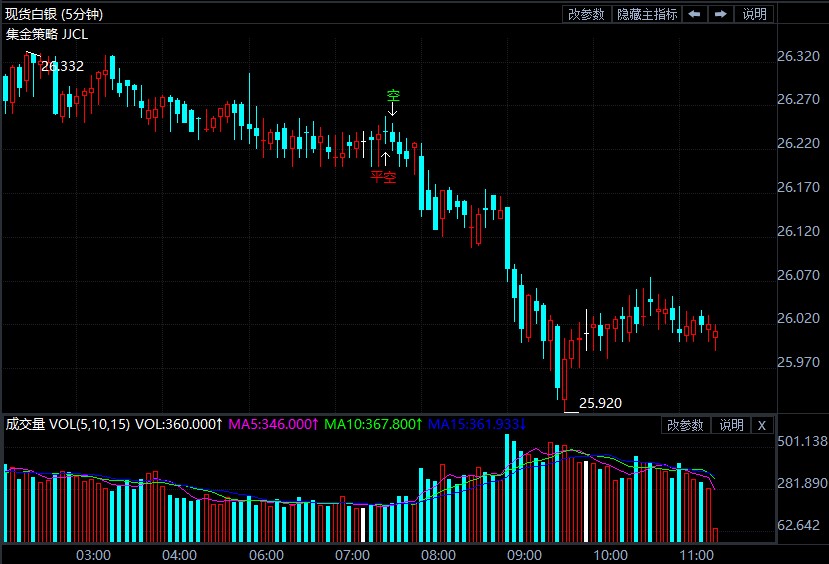Image resolution: width=829 pixels, height=564 pixels.
Task: Click the green 空 signal marker
Action: (393, 96)
